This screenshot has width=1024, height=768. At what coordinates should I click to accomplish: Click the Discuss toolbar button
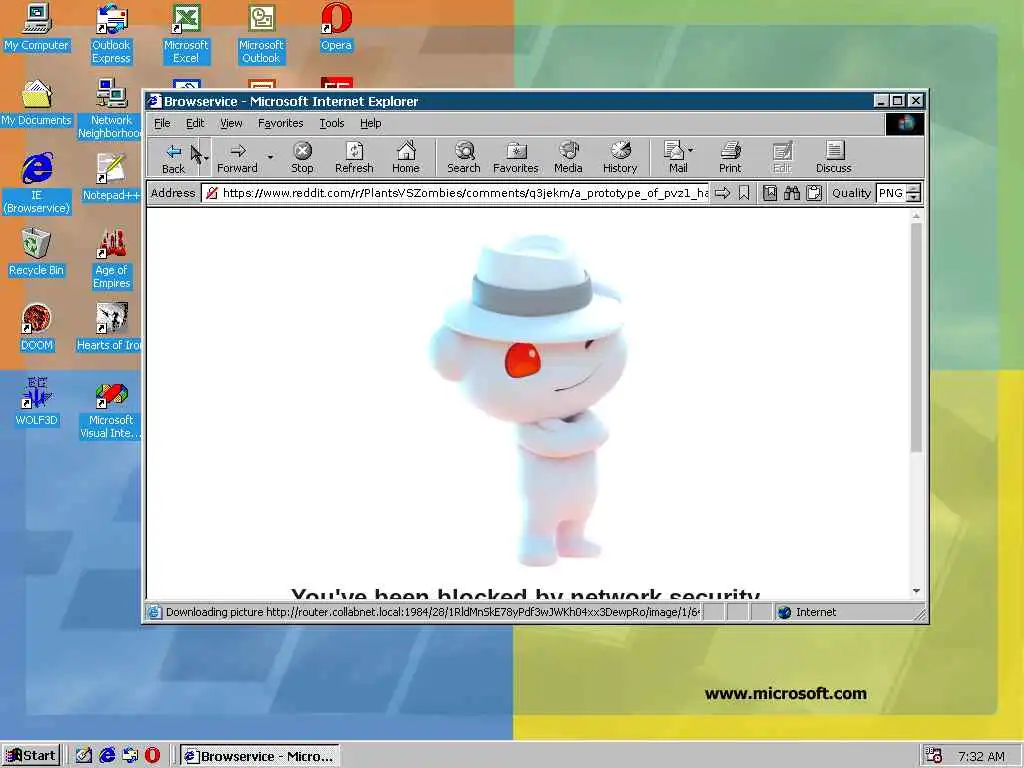pyautogui.click(x=833, y=157)
